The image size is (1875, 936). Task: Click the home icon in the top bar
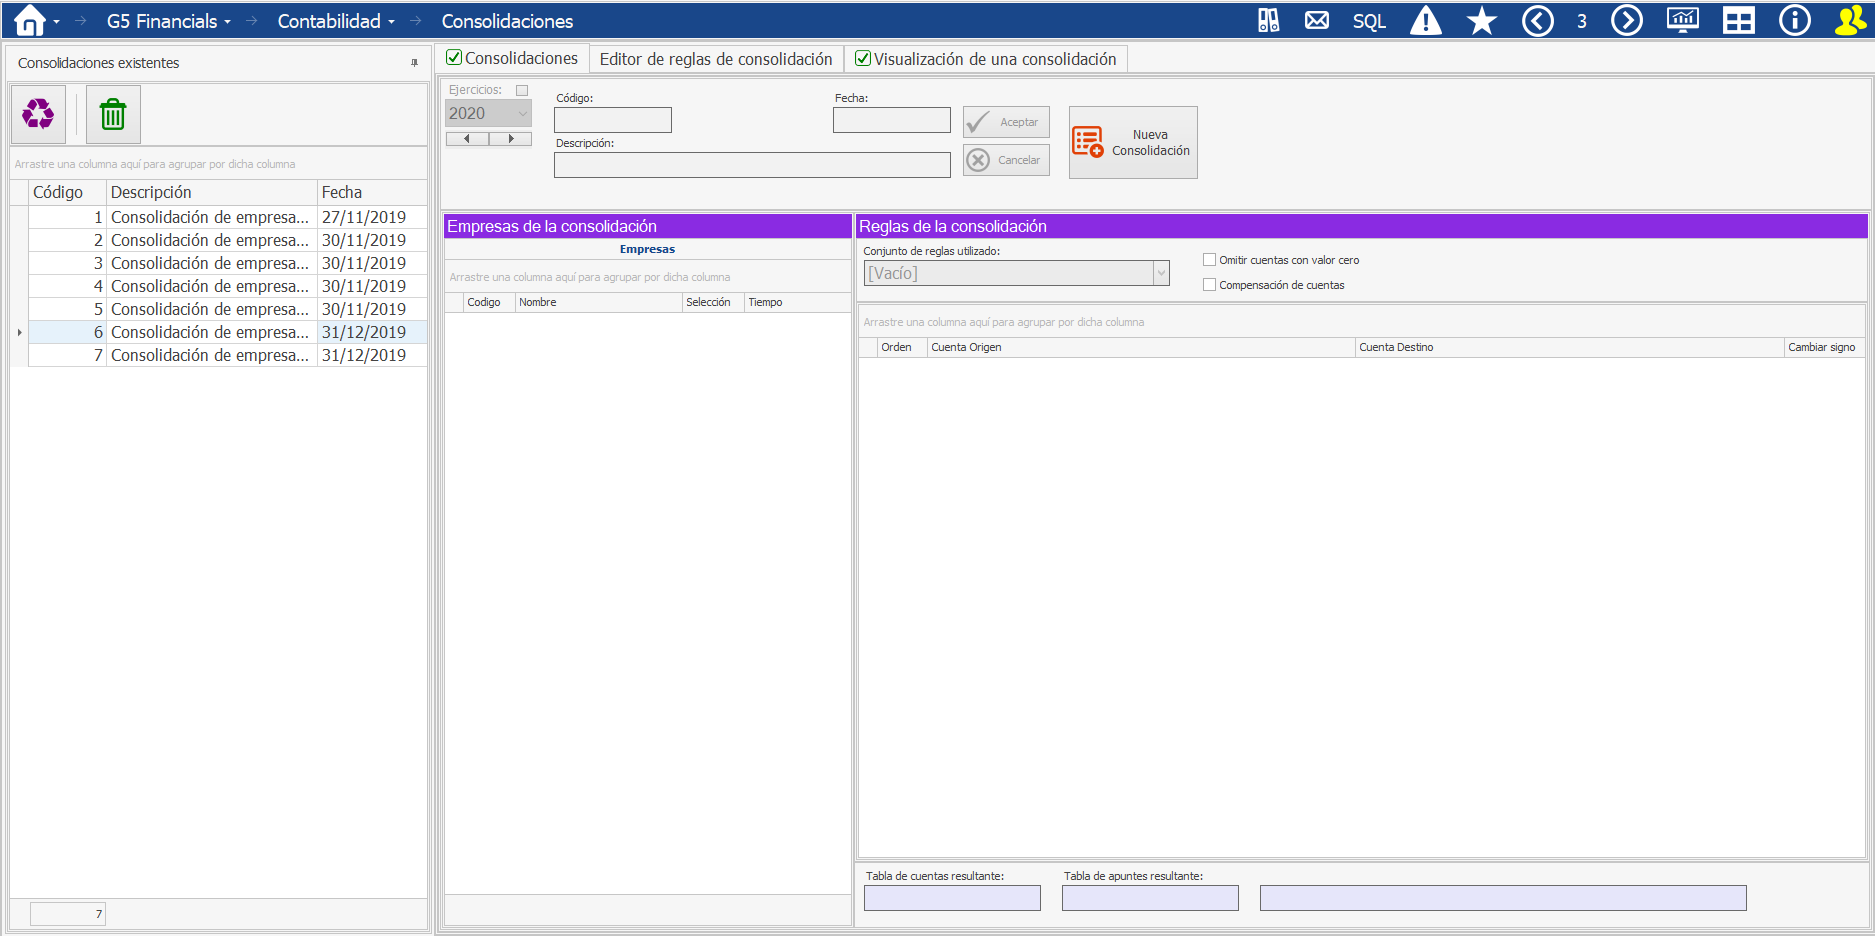coord(30,21)
